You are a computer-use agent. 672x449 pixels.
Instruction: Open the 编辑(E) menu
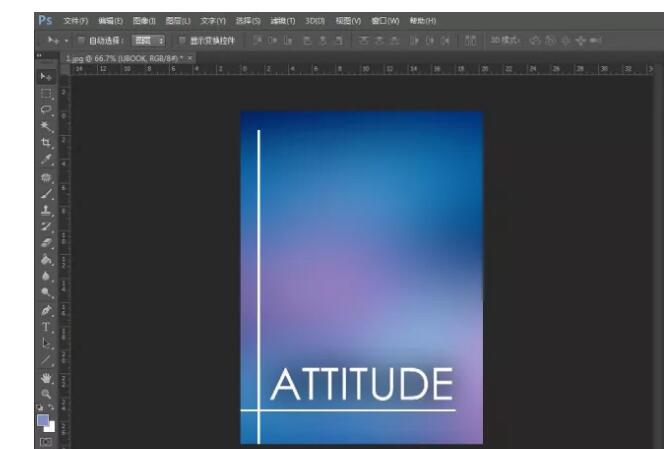[x=110, y=21]
